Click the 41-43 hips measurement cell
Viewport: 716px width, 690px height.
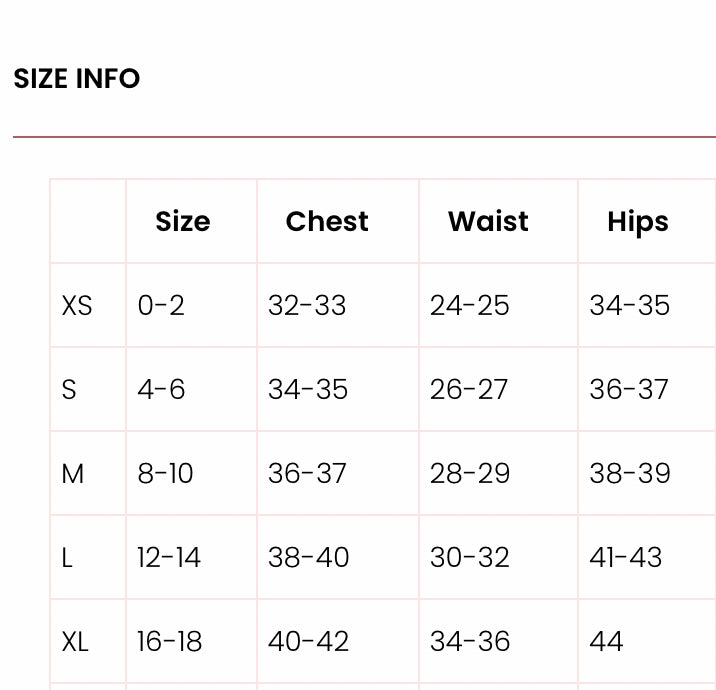click(626, 557)
